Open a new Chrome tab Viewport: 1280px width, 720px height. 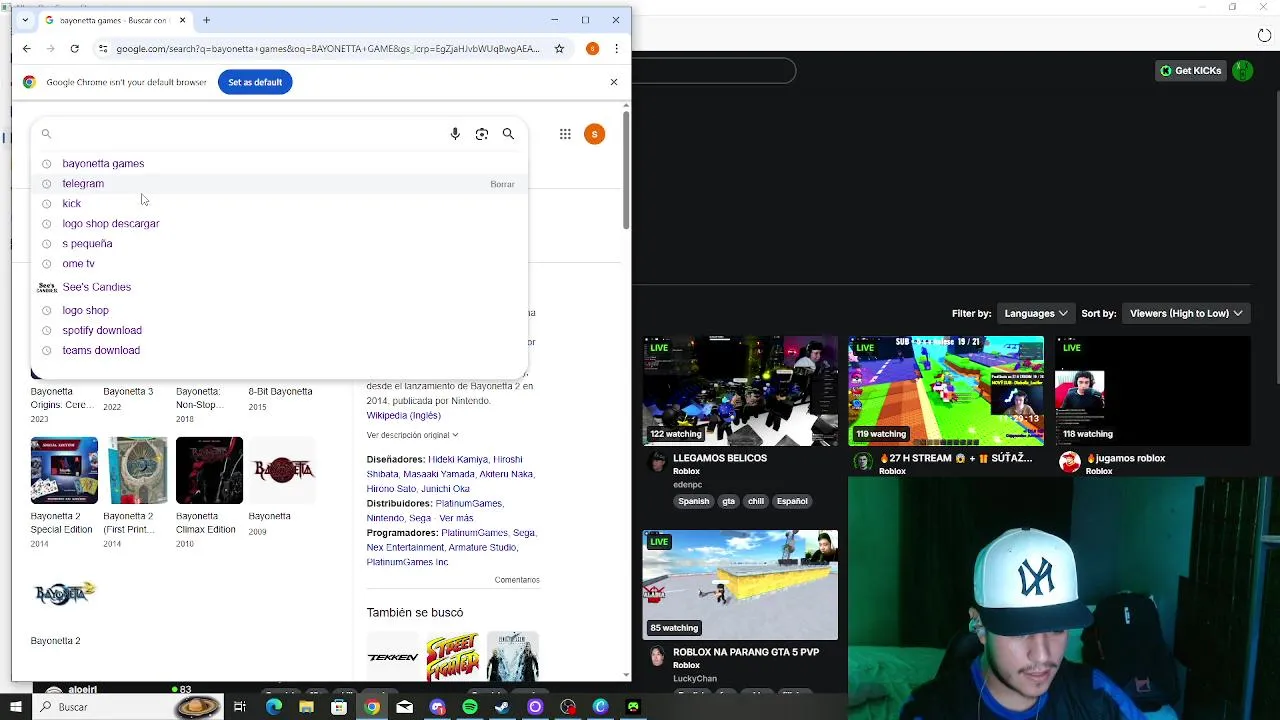click(206, 20)
